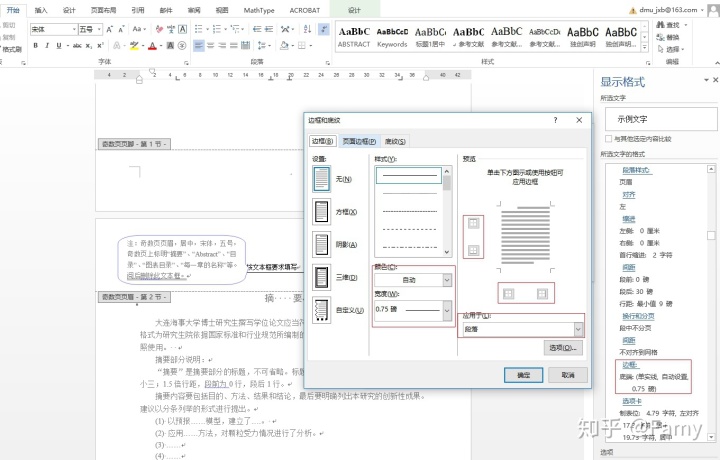Justify text alignment
720x460 pixels.
coord(233,45)
